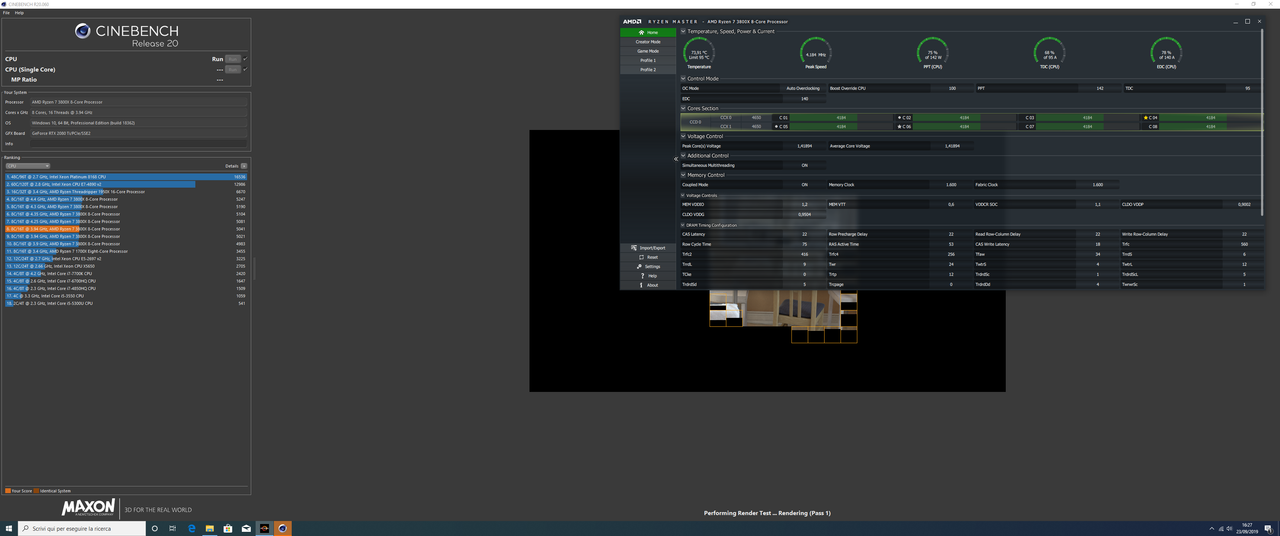Select the Intel Xeon X5650 ranking row

[126, 266]
